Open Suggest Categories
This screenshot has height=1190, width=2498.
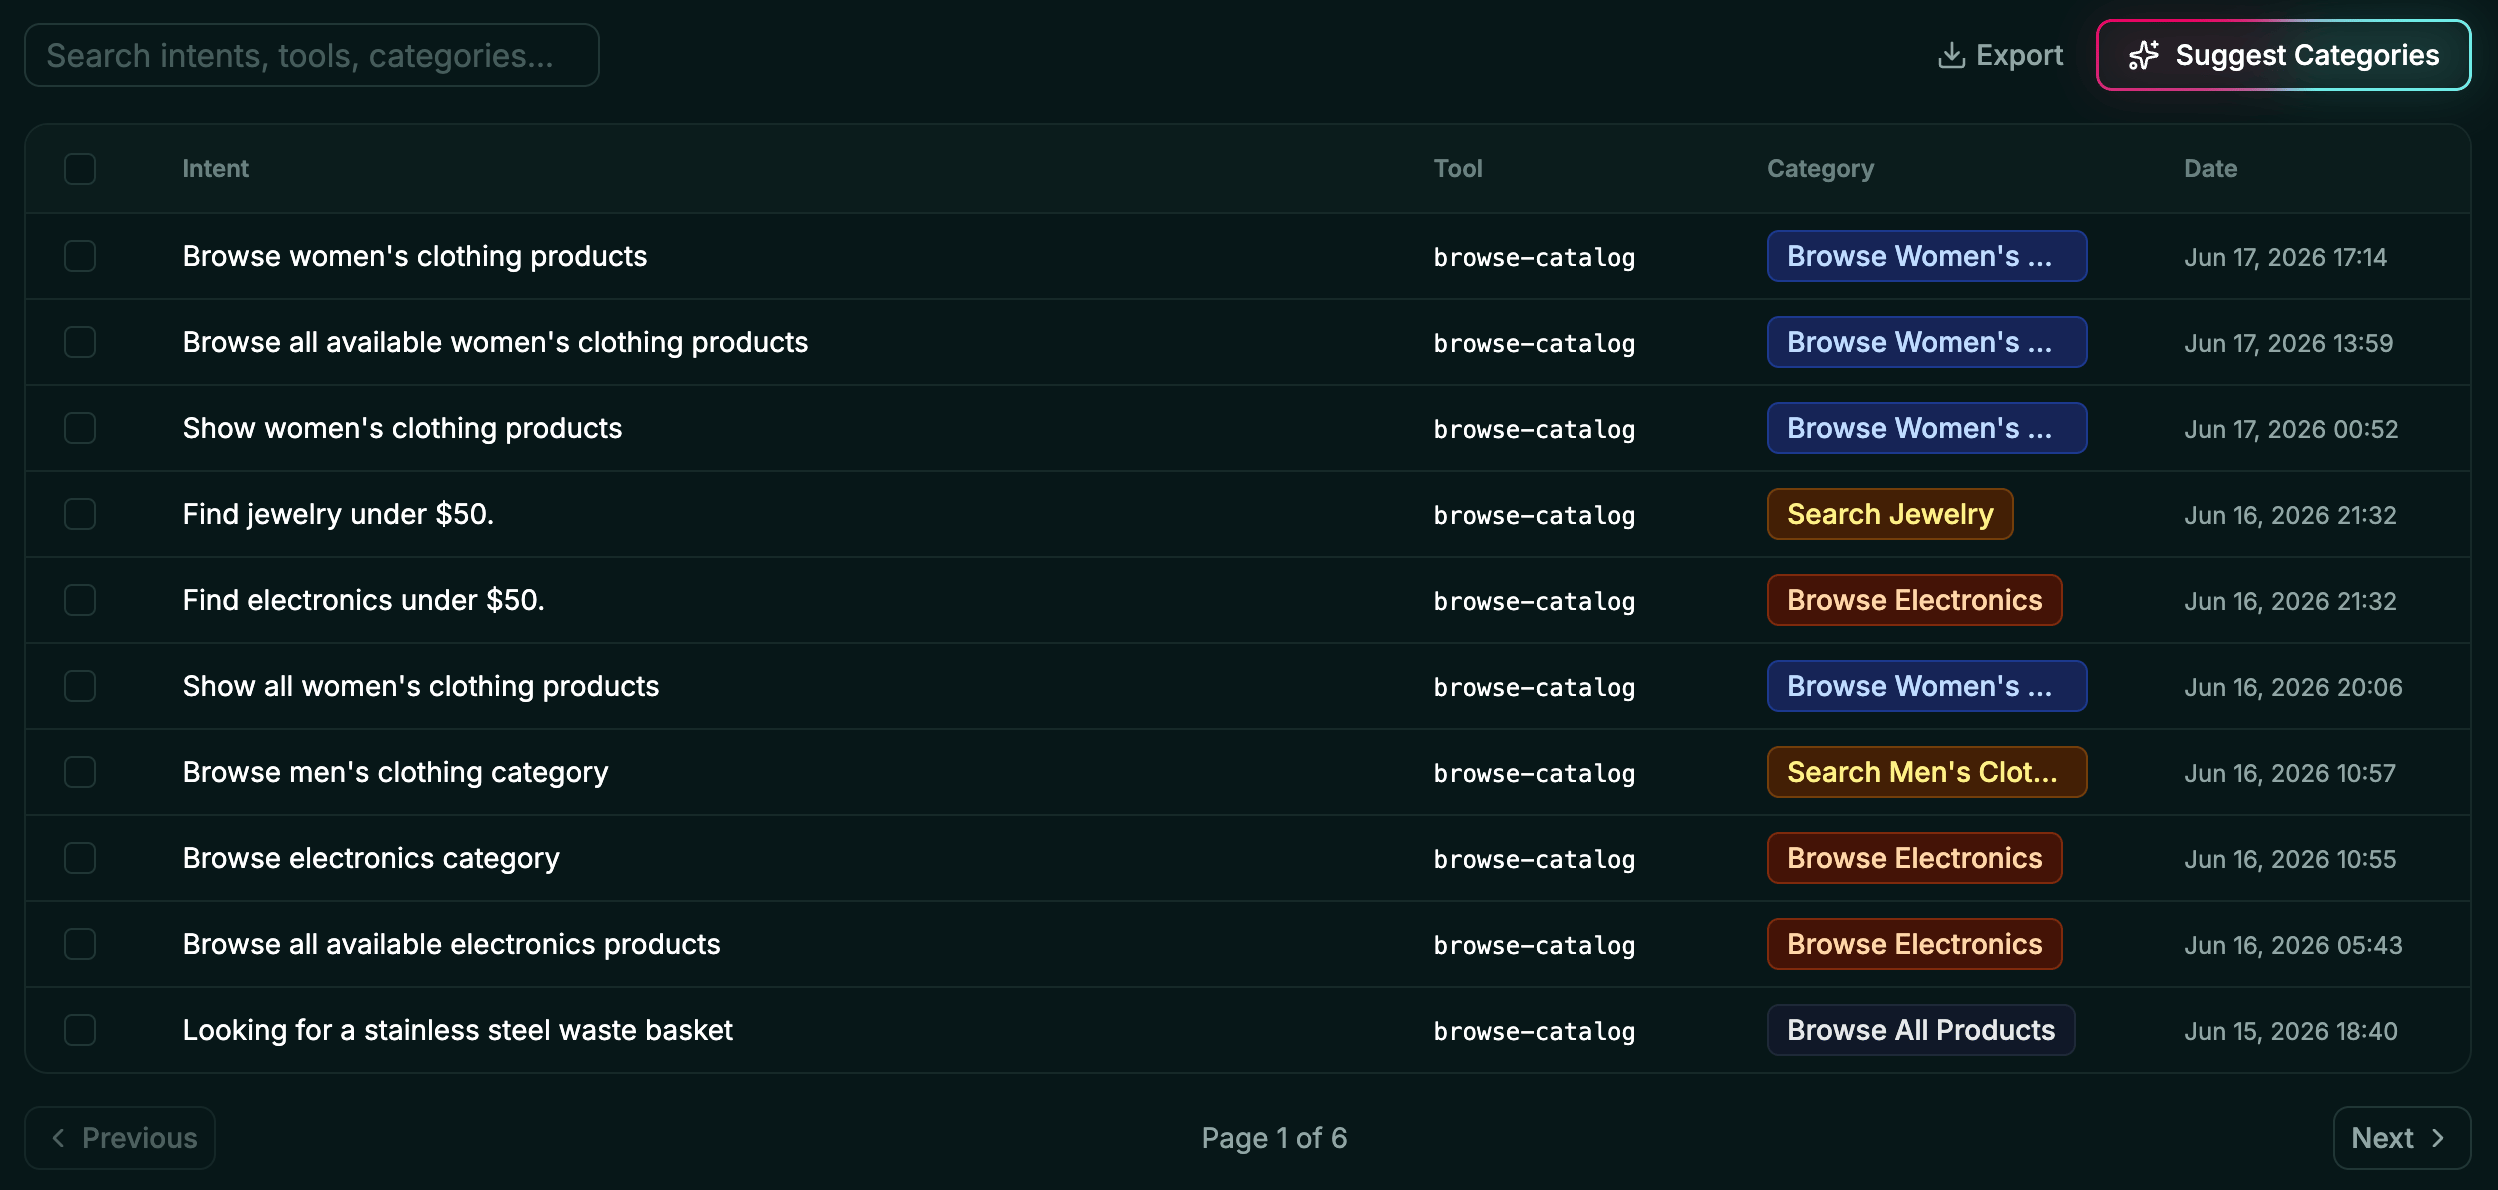coord(2283,55)
